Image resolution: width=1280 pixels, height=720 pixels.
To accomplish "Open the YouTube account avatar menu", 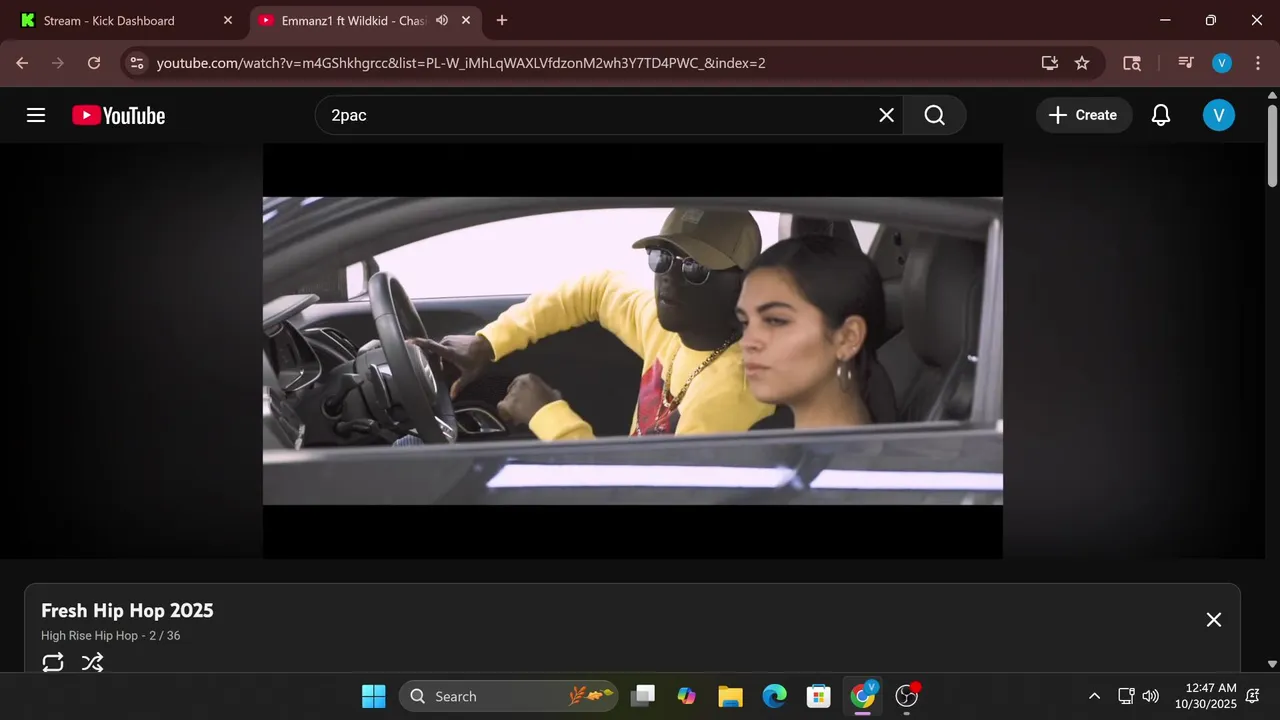I will point(1218,115).
